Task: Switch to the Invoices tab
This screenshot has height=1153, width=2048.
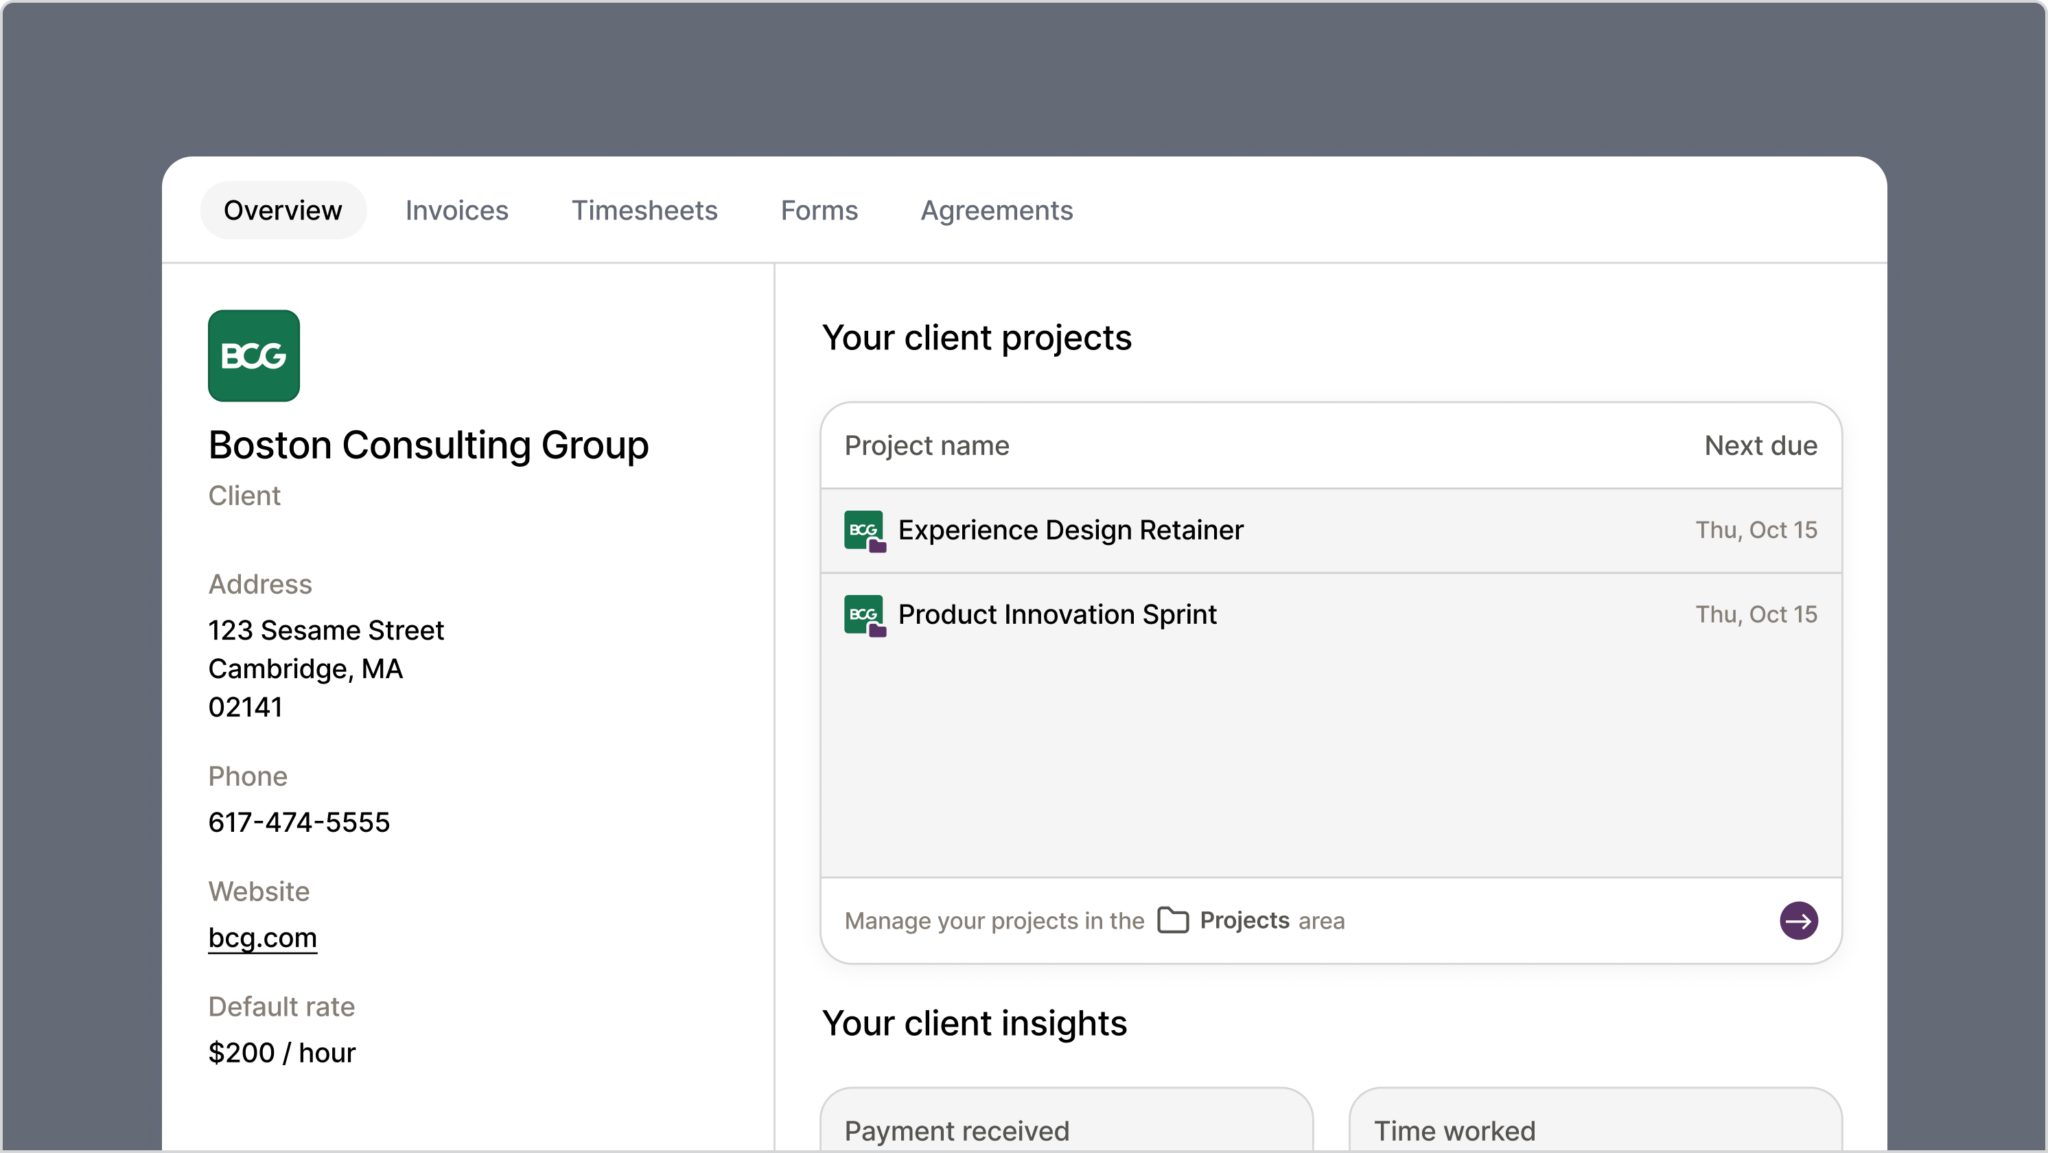Action: pyautogui.click(x=457, y=210)
